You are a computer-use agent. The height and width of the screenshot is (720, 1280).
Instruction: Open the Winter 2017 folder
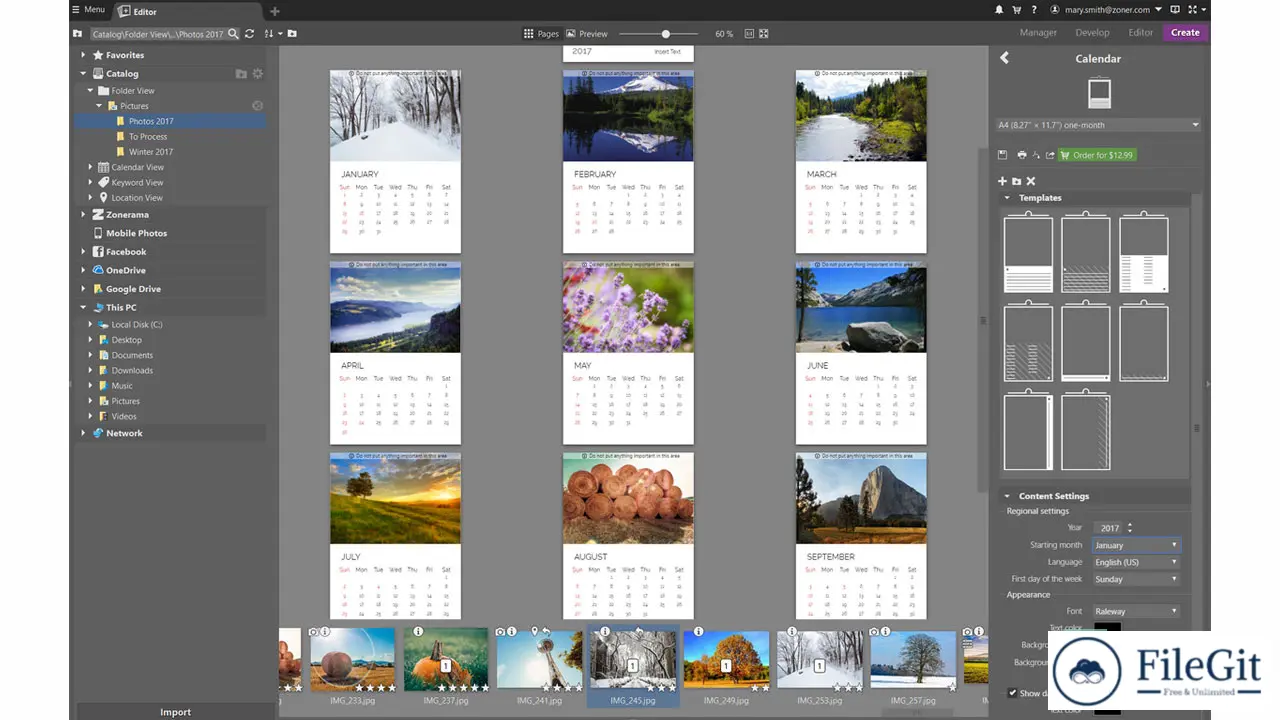click(x=151, y=152)
